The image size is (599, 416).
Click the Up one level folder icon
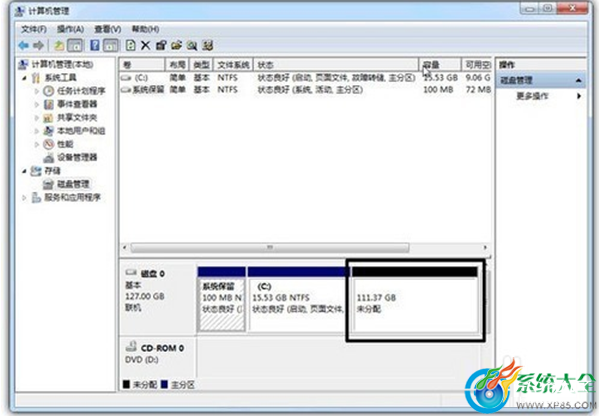(59, 46)
